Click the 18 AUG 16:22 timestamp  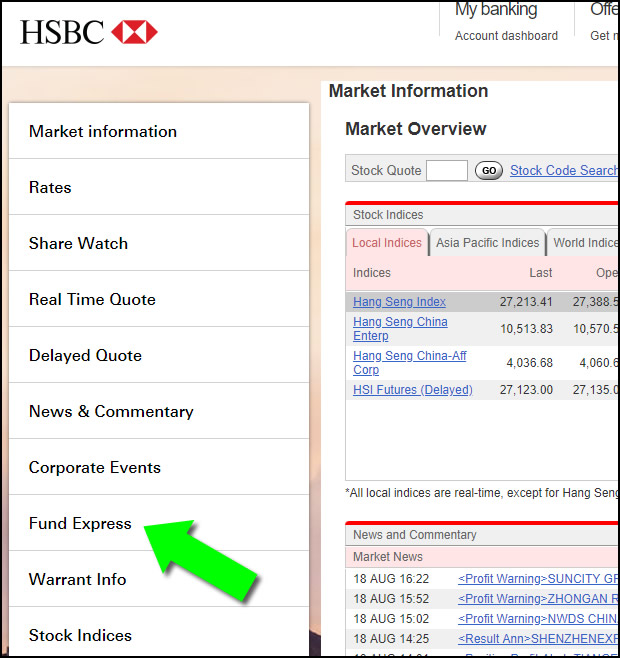coord(391,579)
